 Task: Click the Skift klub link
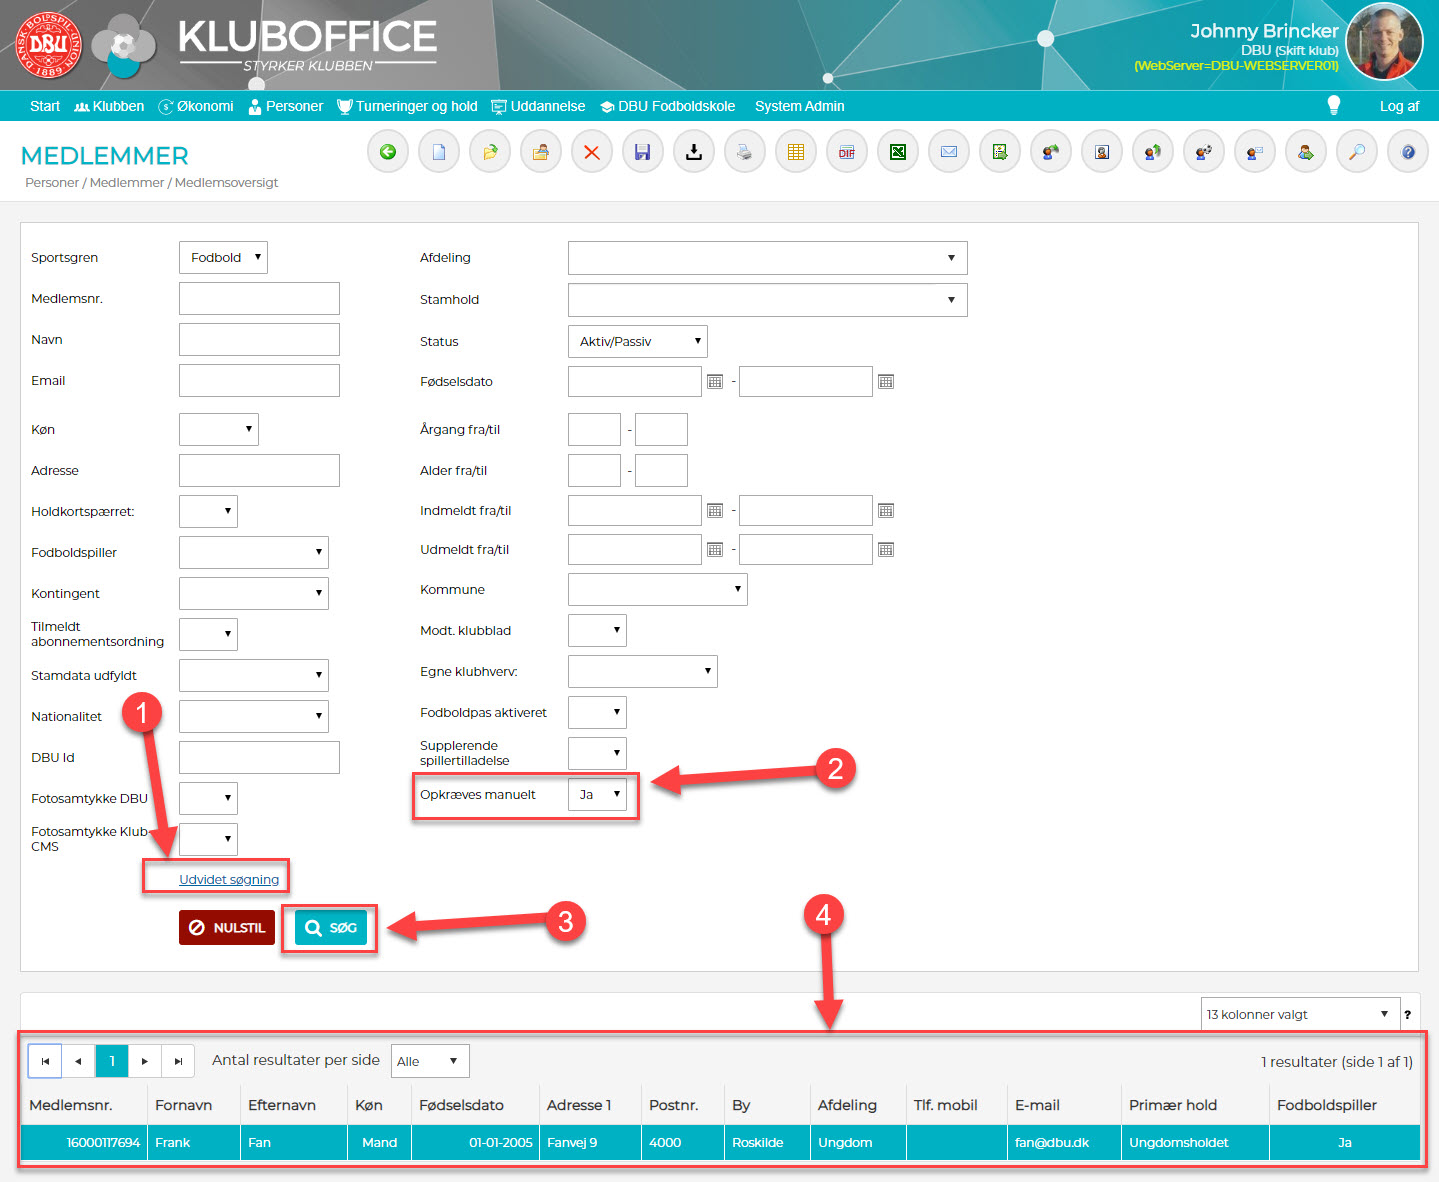(1307, 51)
